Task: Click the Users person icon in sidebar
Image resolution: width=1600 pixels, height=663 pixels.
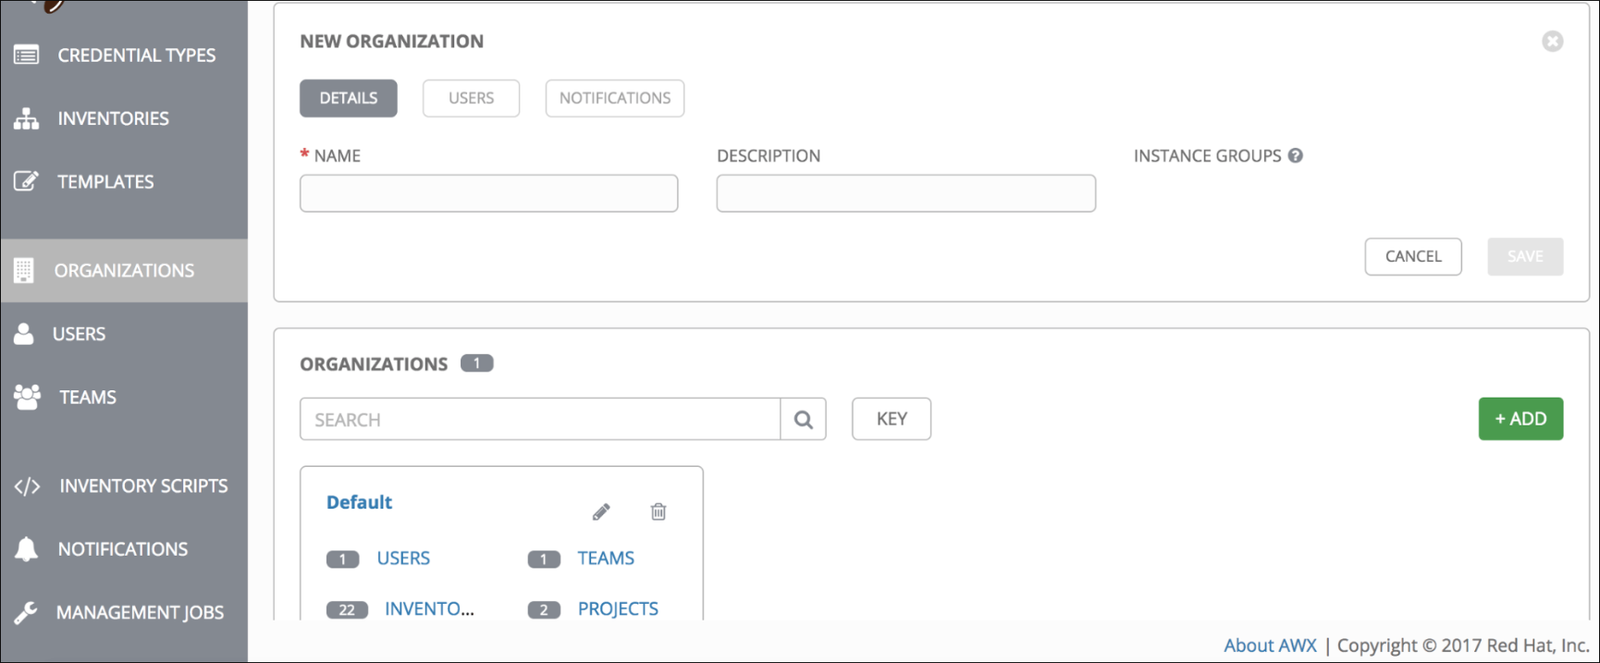Action: click(24, 333)
